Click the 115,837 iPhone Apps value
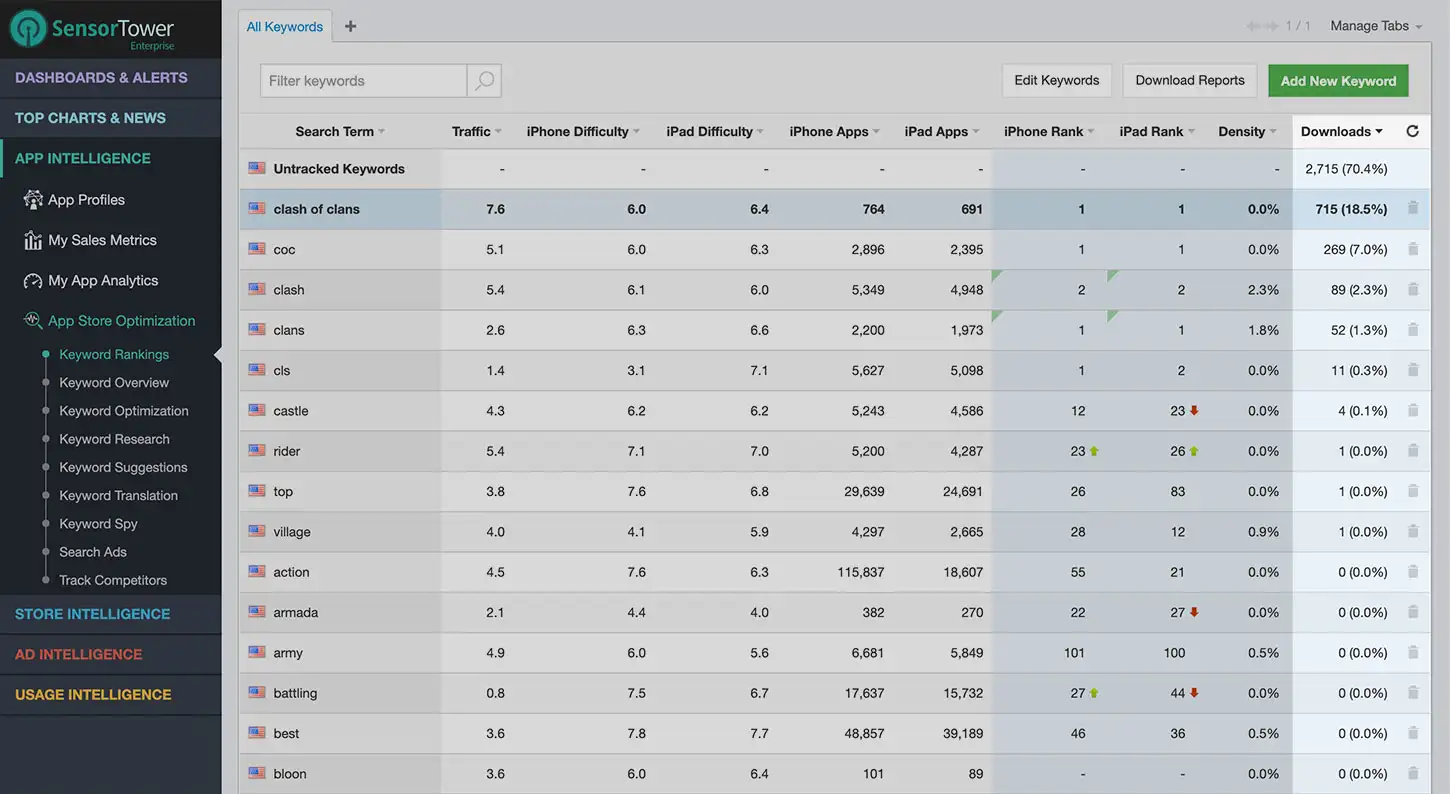This screenshot has width=1450, height=794. tap(861, 572)
